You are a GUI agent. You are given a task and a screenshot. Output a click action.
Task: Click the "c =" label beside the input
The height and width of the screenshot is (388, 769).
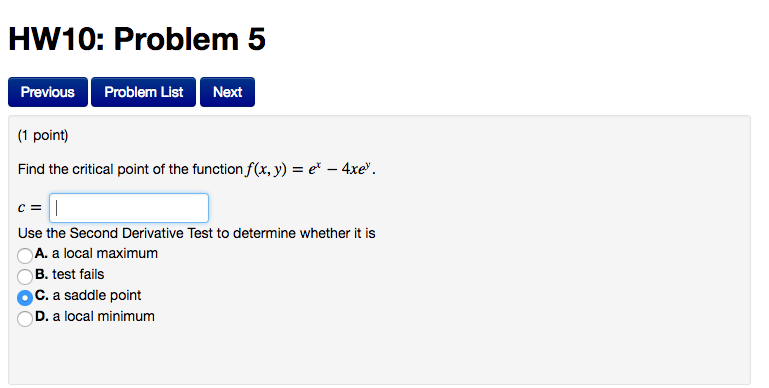point(29,208)
